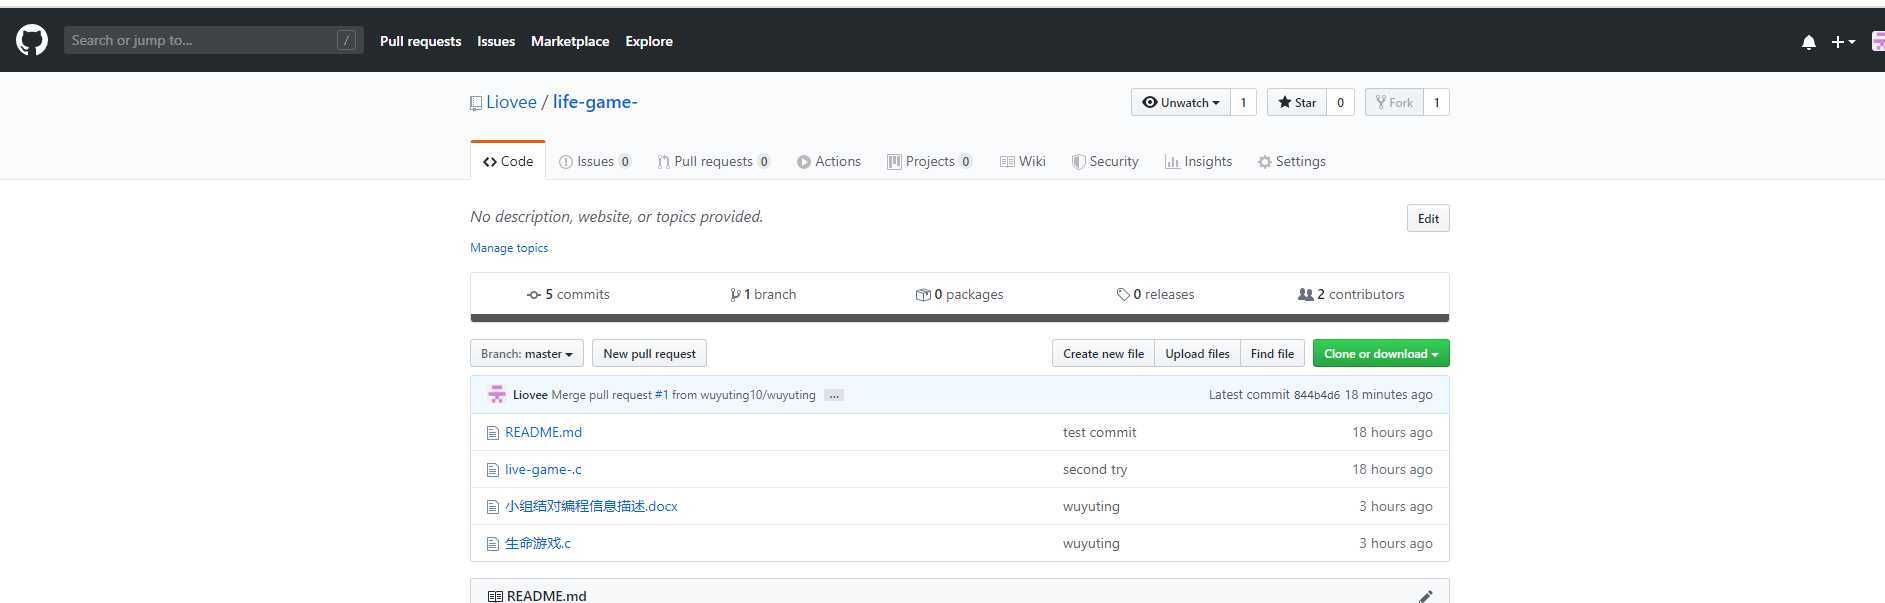This screenshot has height=603, width=1885.
Task: Star the repository
Action: point(1297,102)
